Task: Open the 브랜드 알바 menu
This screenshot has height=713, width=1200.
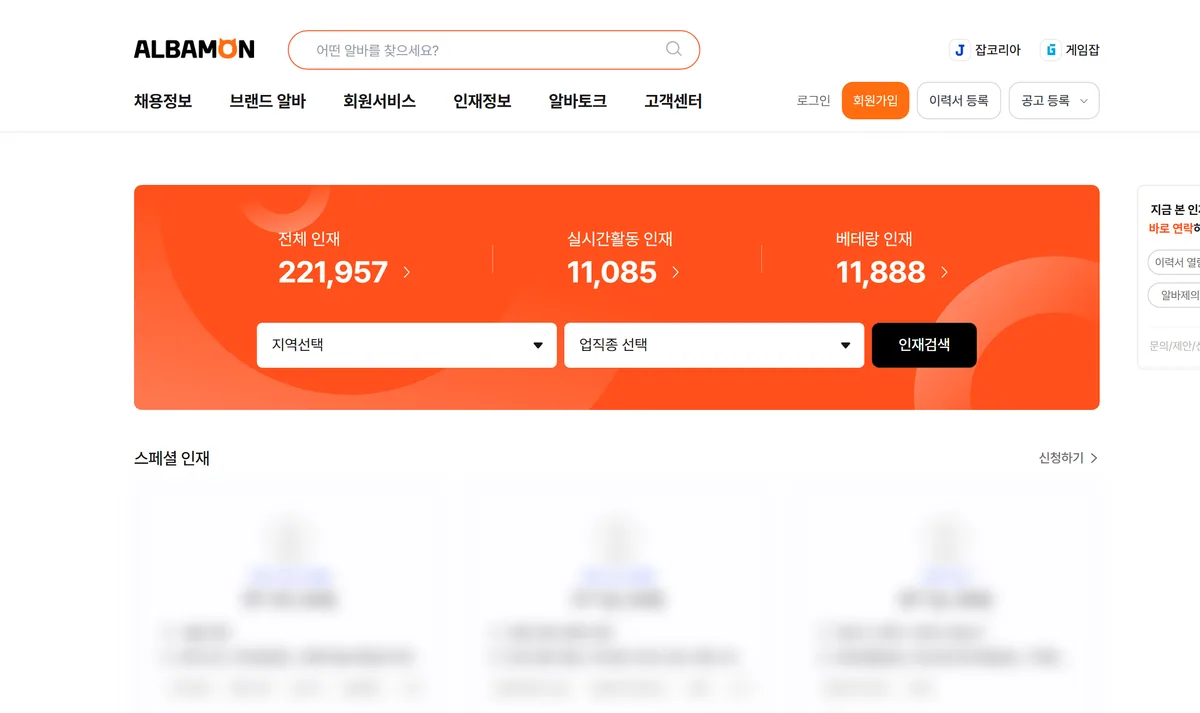Action: (x=267, y=101)
